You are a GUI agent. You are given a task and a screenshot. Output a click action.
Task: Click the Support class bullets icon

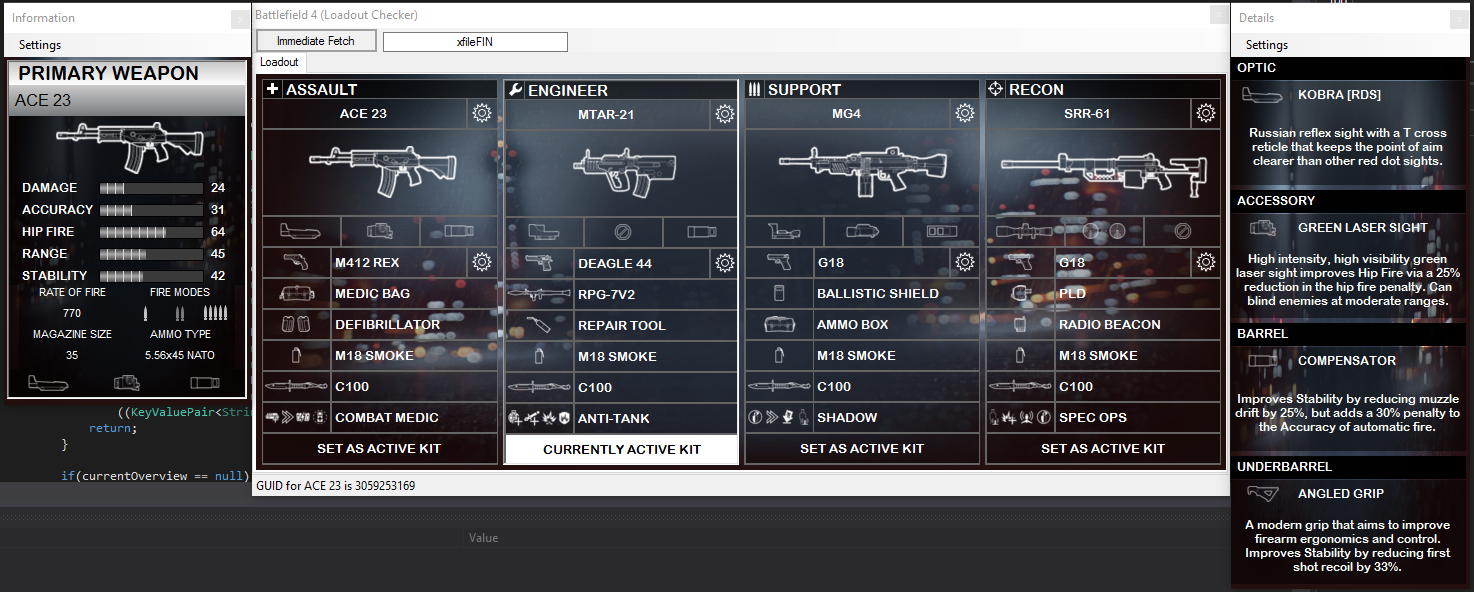754,89
